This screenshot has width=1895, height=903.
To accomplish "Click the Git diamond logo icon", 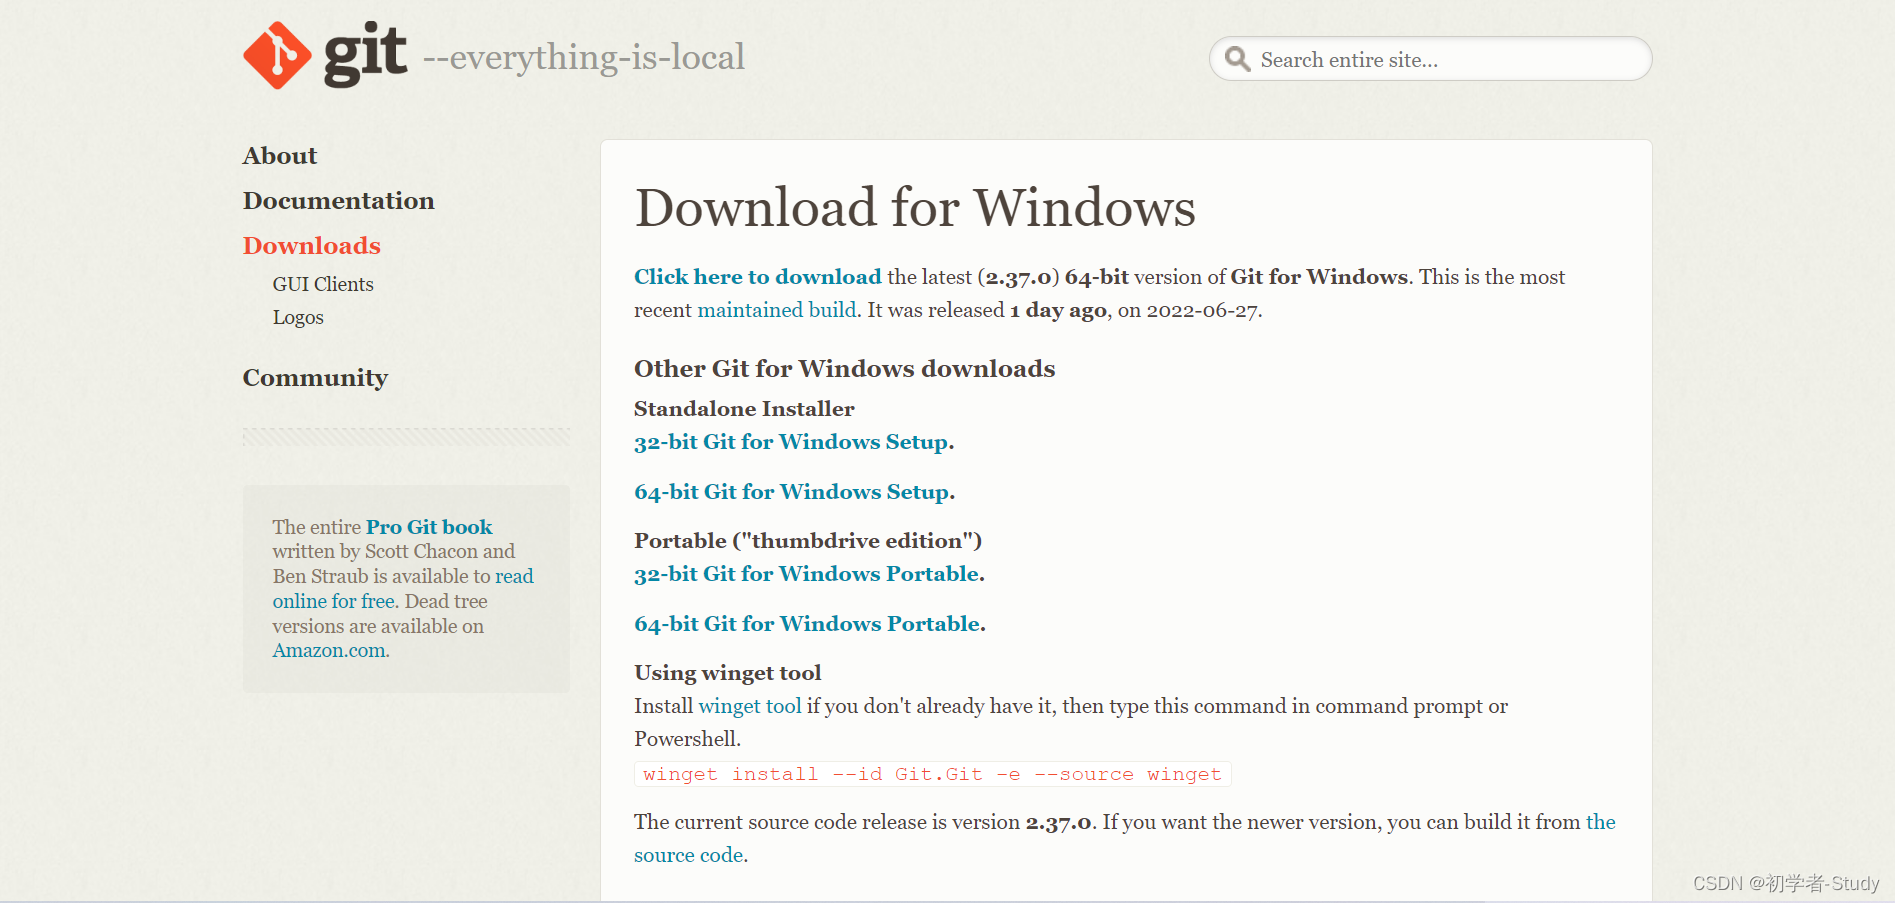I will pos(277,55).
